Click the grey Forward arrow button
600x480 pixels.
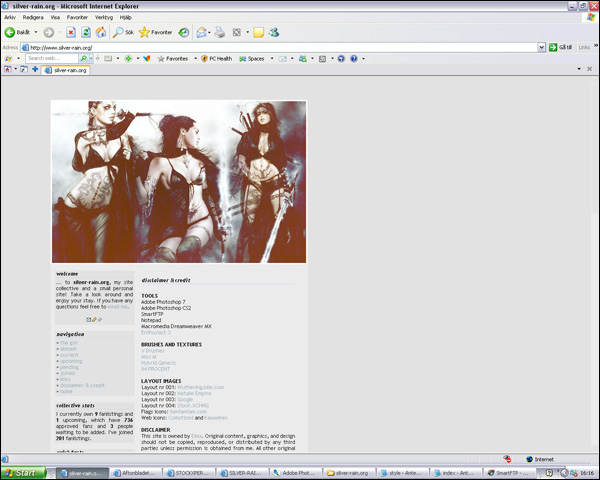49,33
